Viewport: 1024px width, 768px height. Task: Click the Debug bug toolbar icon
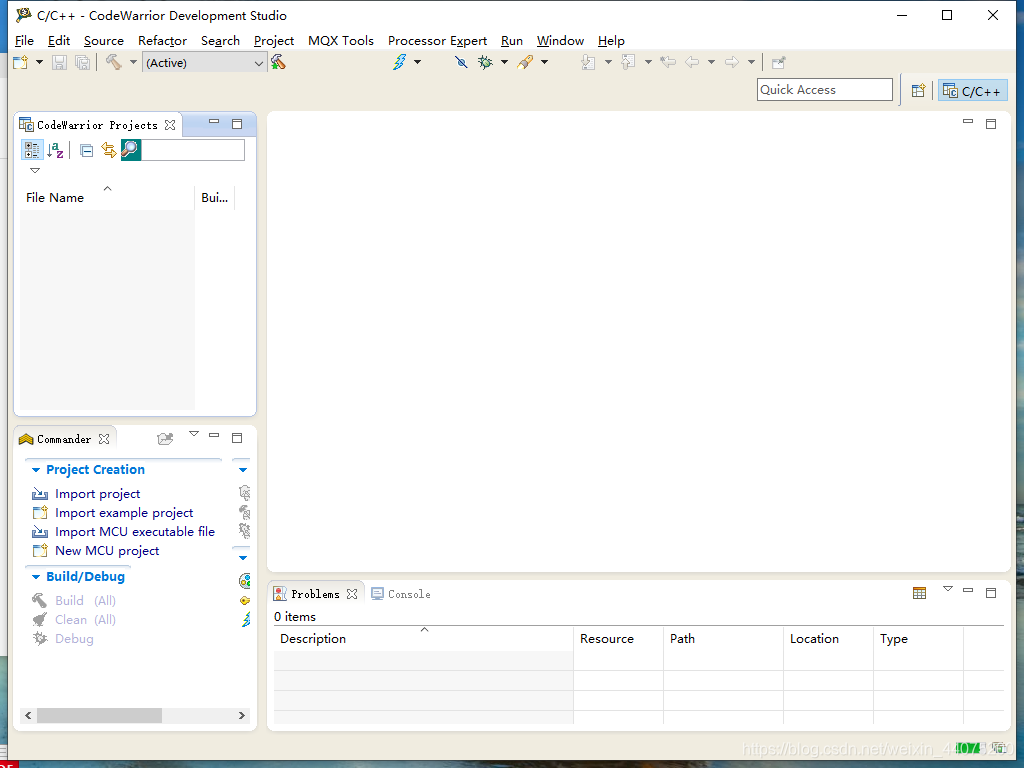[x=485, y=63]
